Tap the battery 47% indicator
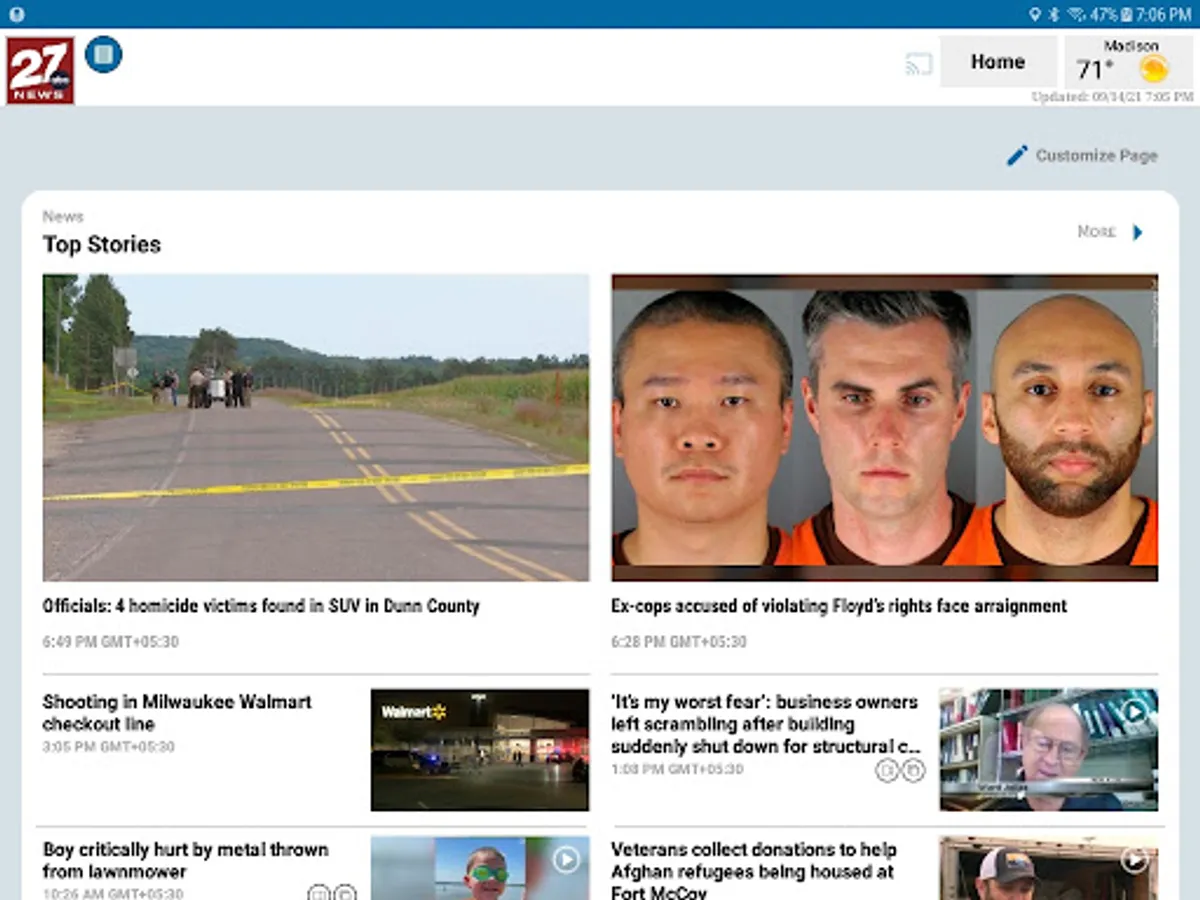 1111,14
